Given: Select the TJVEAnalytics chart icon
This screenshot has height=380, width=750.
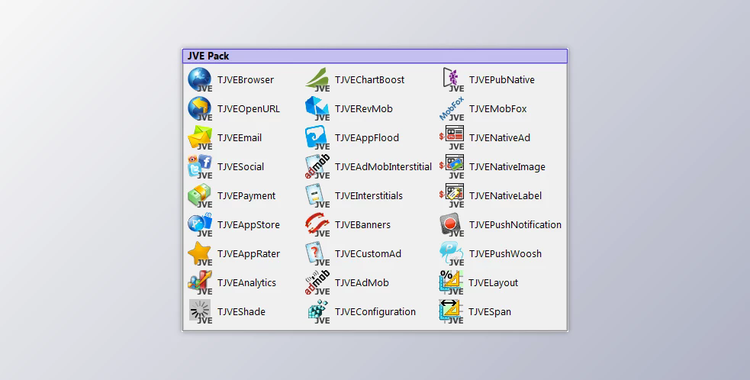Looking at the screenshot, I should coord(200,283).
